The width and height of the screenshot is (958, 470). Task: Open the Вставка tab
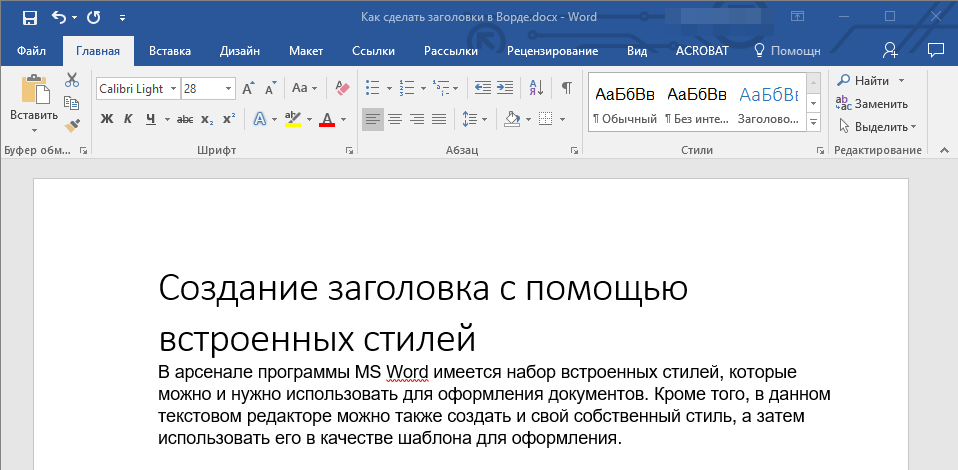[170, 51]
